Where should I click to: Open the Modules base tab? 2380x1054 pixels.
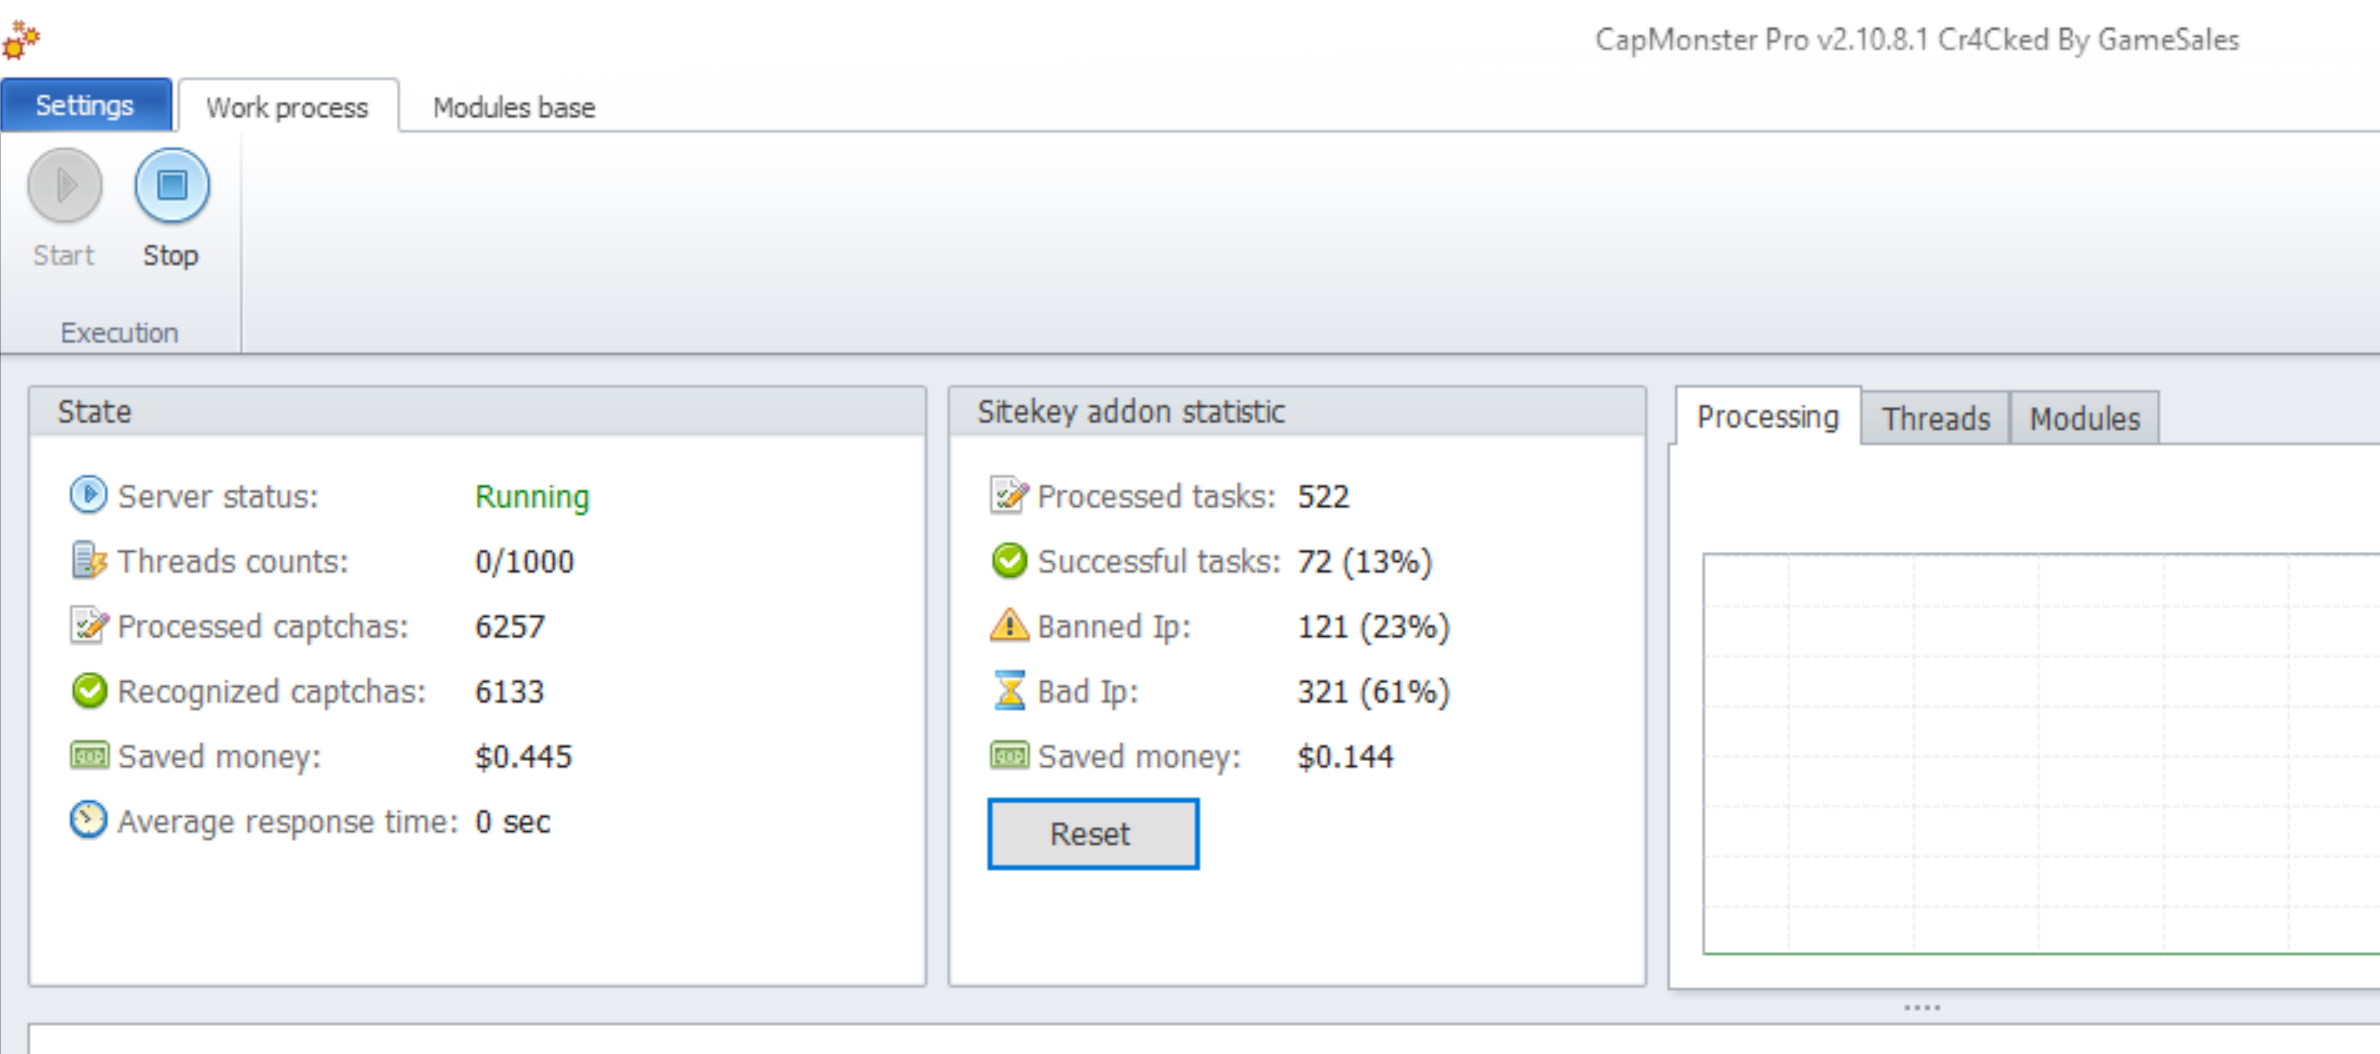pyautogui.click(x=514, y=107)
